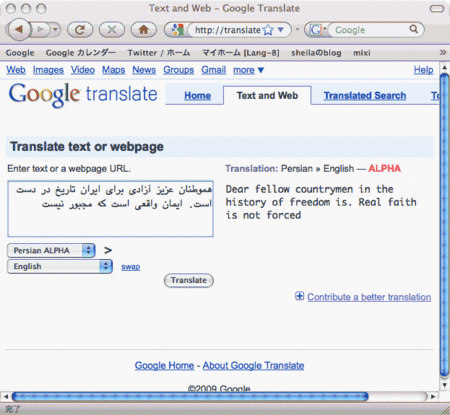The width and height of the screenshot is (450, 415).
Task: Open the Groups link
Action: [x=178, y=70]
